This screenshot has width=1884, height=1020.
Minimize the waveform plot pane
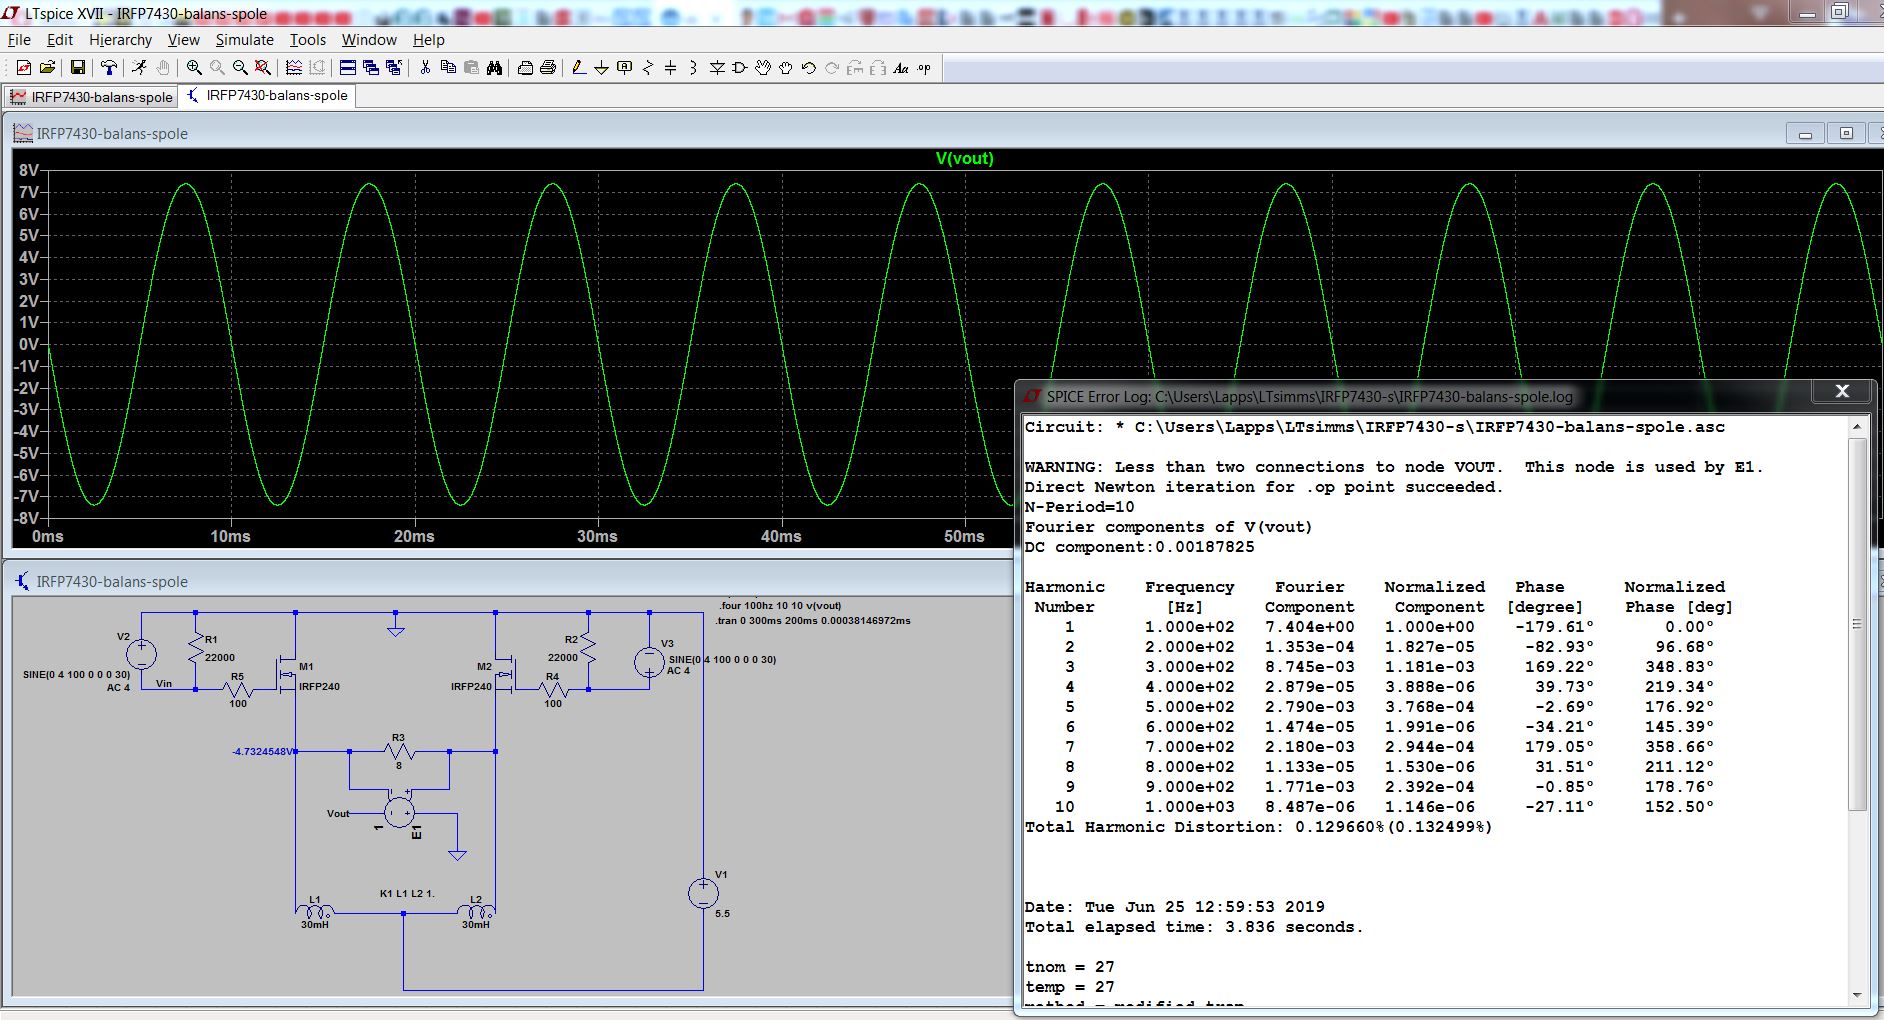[x=1805, y=134]
